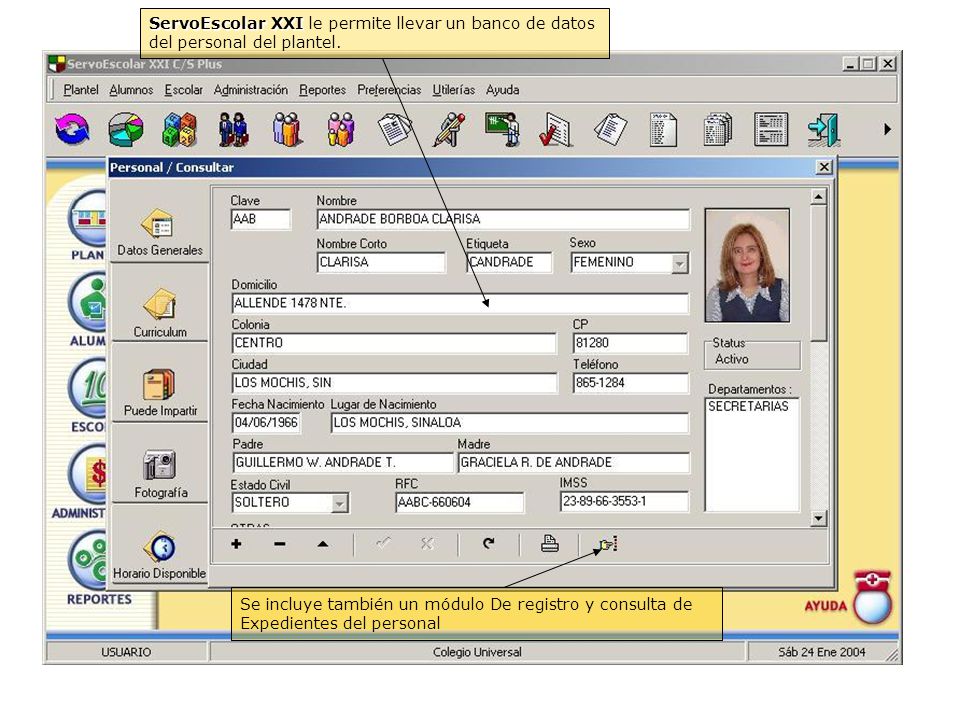Click the multiple report pages toolbar icon
The height and width of the screenshot is (720, 960).
pos(717,129)
